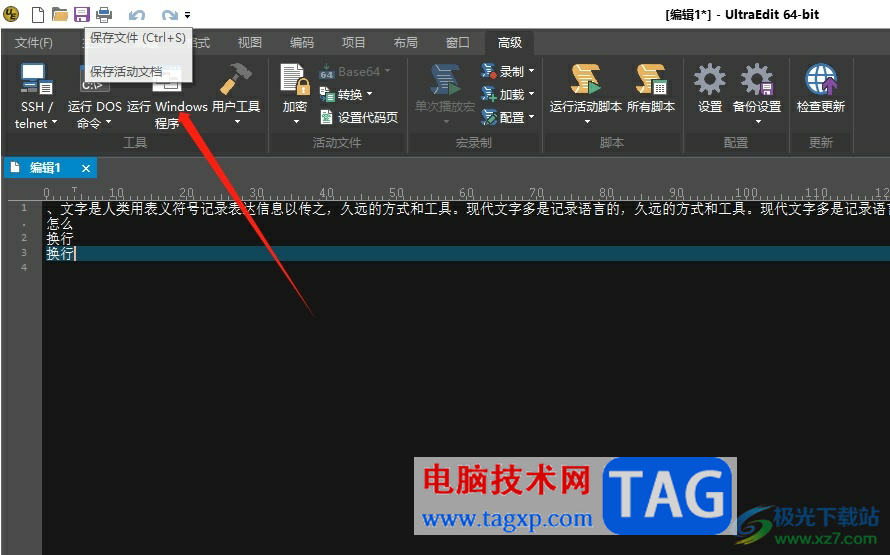The image size is (890, 555).
Task: Click the column ruler above the editor
Action: [x=465, y=192]
